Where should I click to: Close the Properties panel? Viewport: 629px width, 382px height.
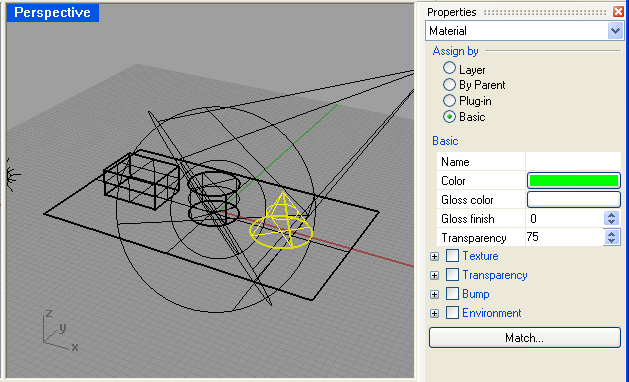(x=618, y=12)
